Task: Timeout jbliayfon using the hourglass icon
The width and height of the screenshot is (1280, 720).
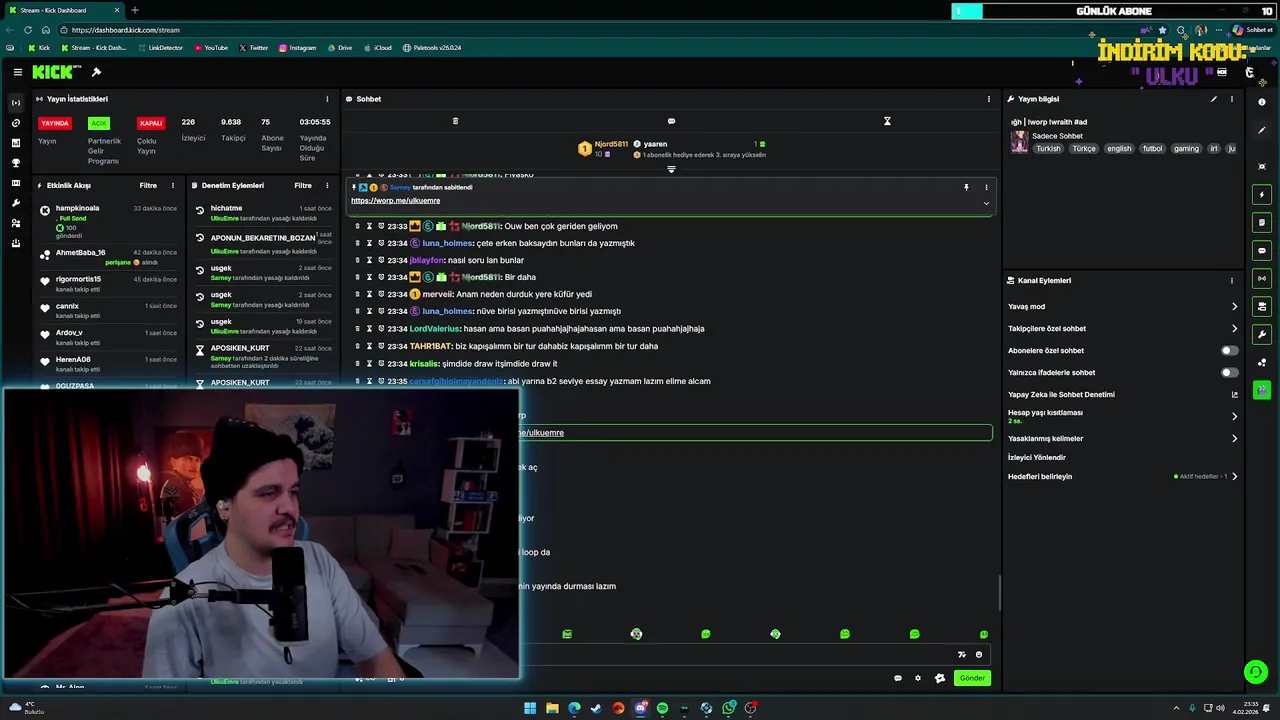Action: pos(369,260)
